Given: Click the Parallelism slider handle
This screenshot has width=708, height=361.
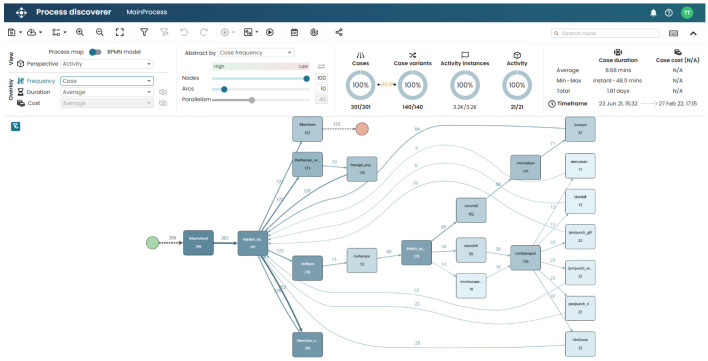Looking at the screenshot, I should 252,100.
